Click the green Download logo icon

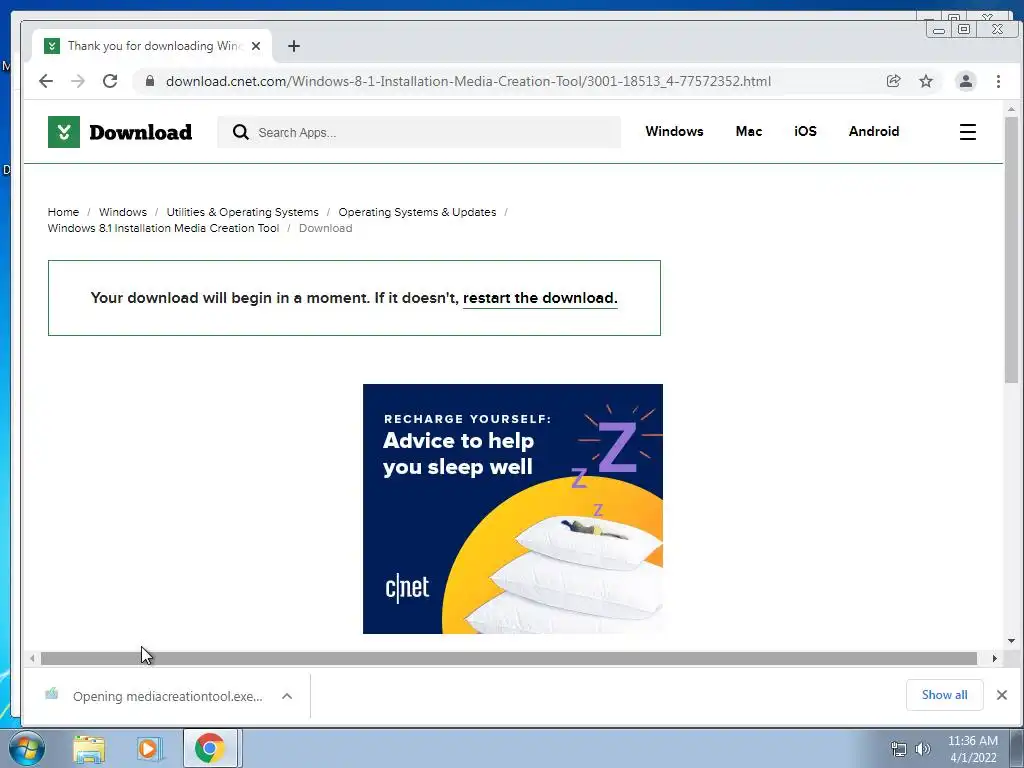coord(64,132)
